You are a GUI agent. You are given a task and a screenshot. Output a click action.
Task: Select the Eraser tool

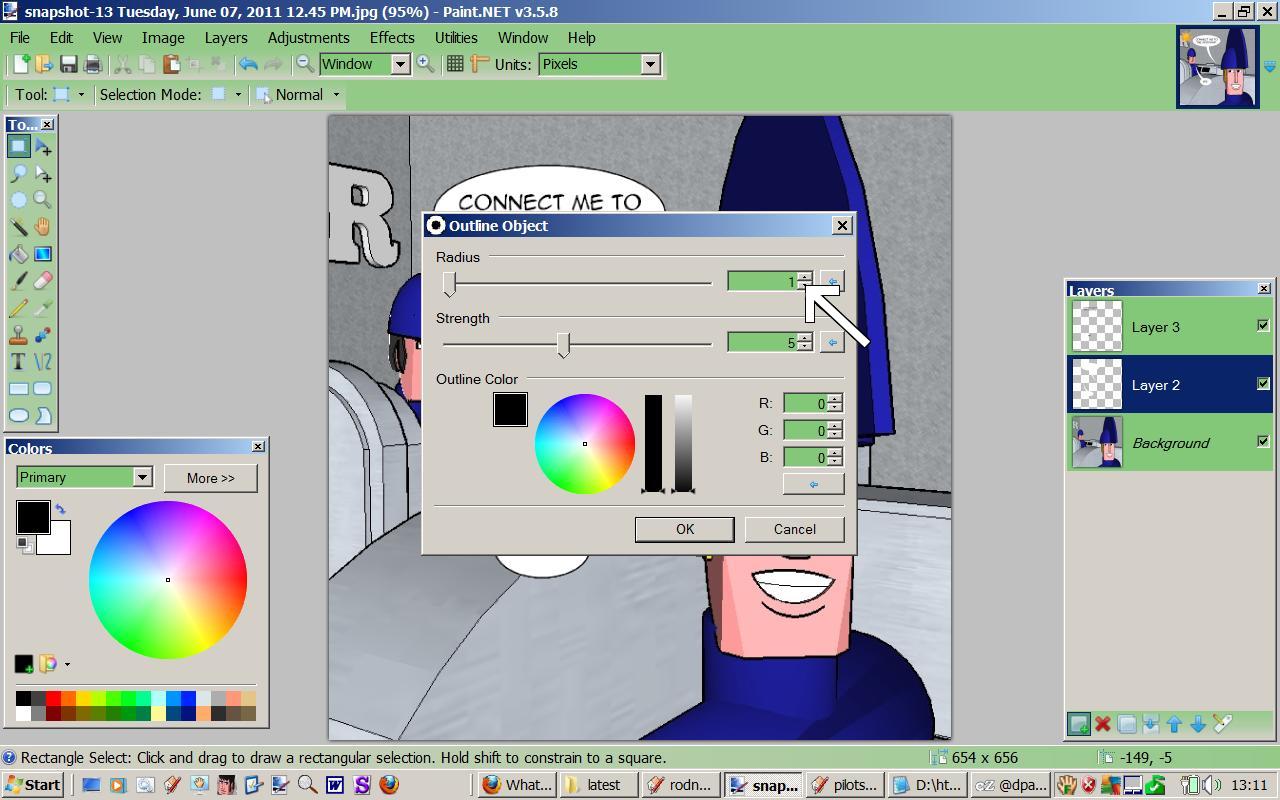coord(43,281)
